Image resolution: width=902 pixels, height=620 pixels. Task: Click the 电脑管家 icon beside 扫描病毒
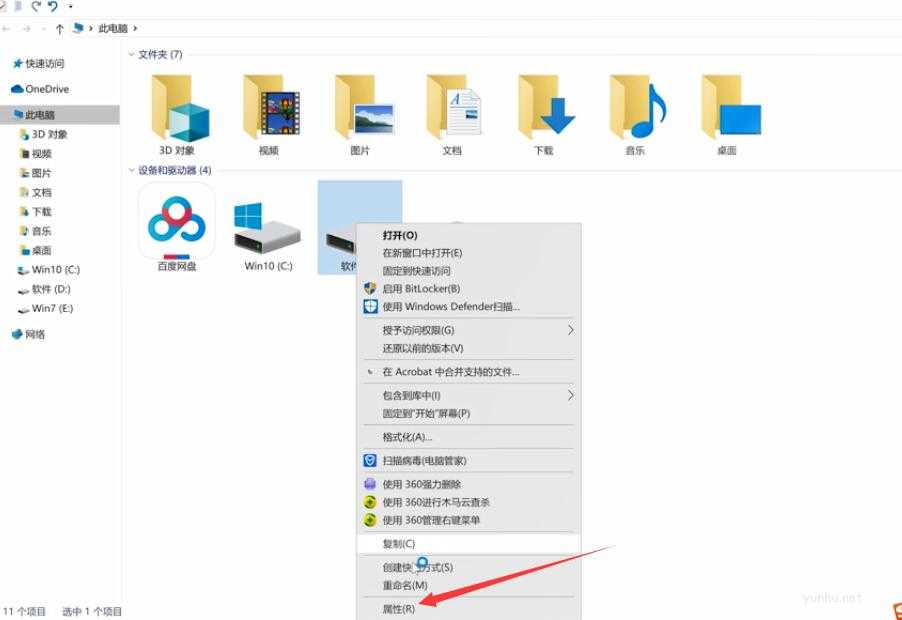(x=368, y=461)
